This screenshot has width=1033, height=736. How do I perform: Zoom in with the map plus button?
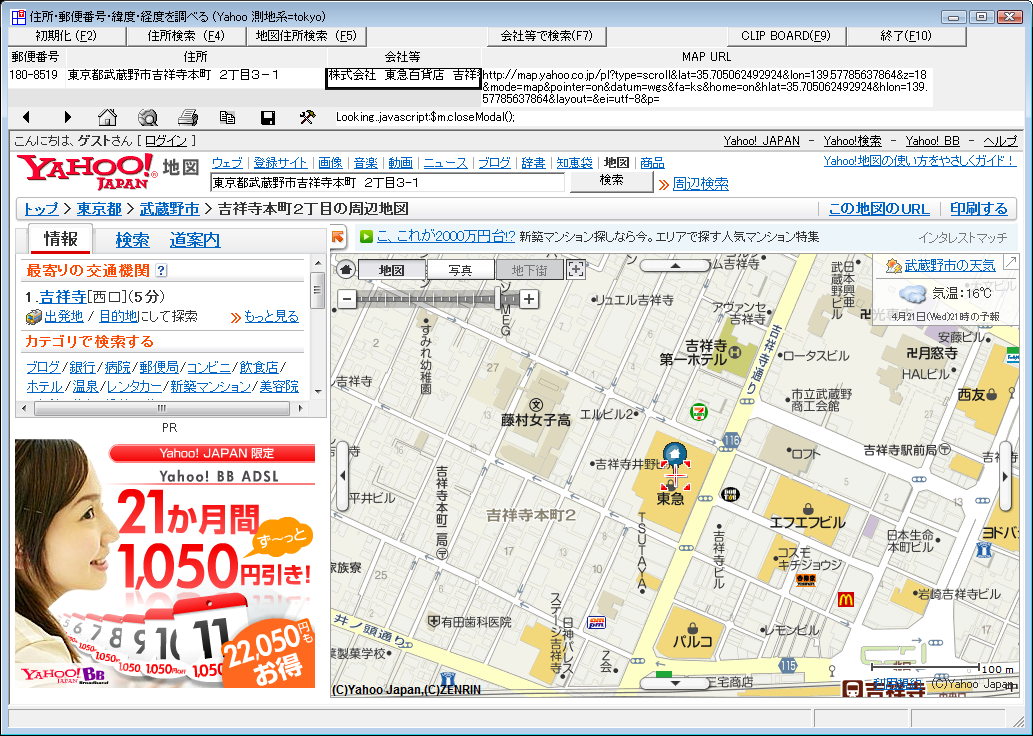tap(528, 299)
